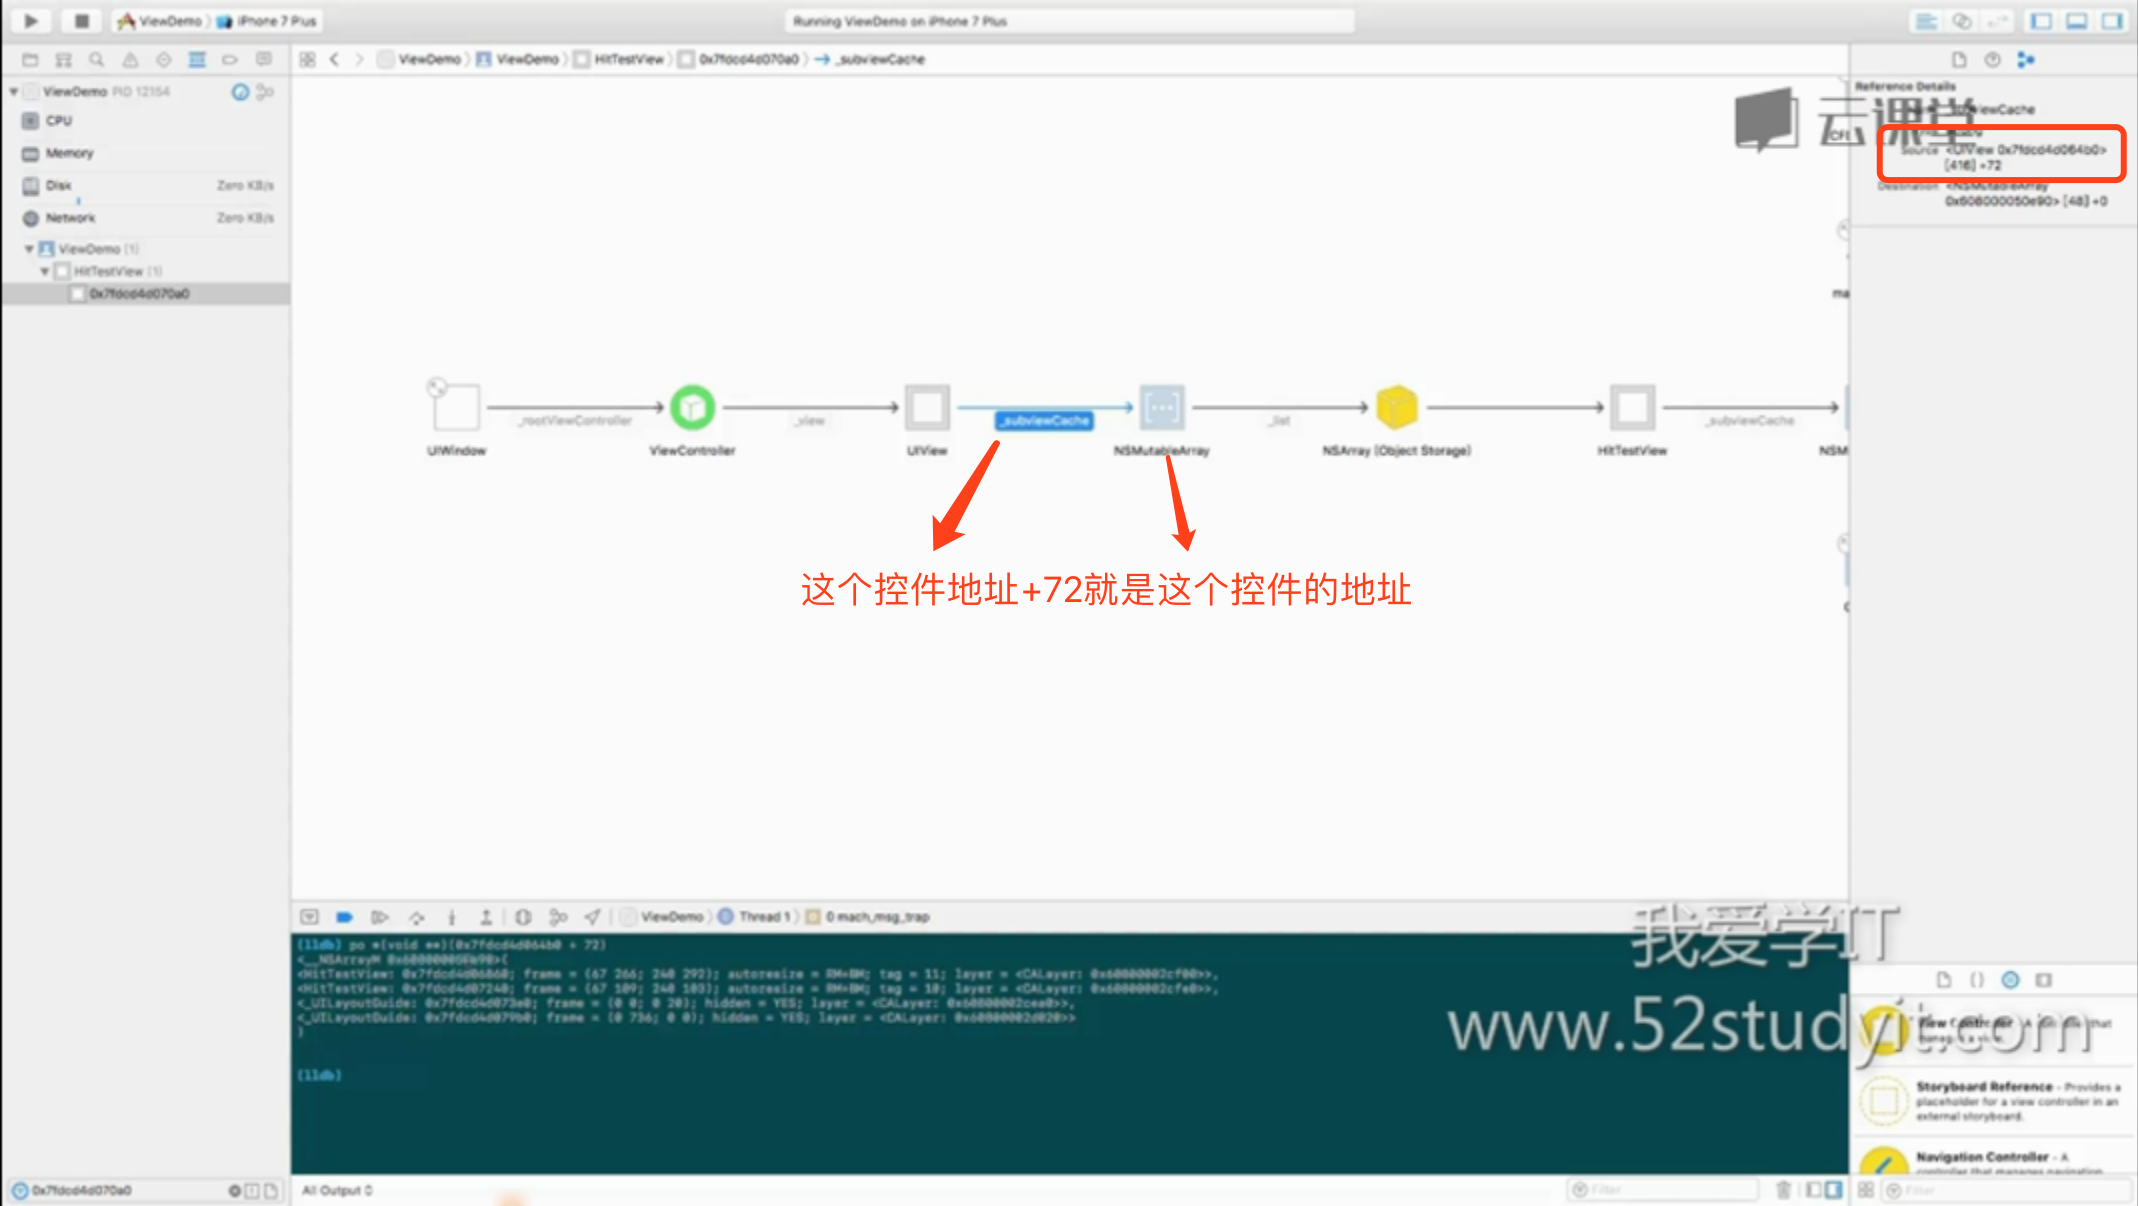The height and width of the screenshot is (1206, 2138).
Task: Go forward in editor history
Action: point(359,60)
